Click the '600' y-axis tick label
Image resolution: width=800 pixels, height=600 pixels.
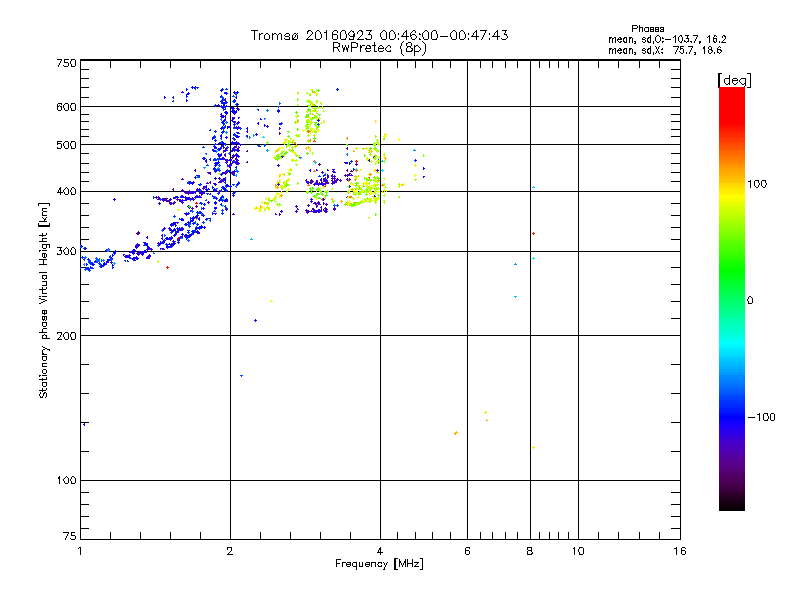point(66,107)
